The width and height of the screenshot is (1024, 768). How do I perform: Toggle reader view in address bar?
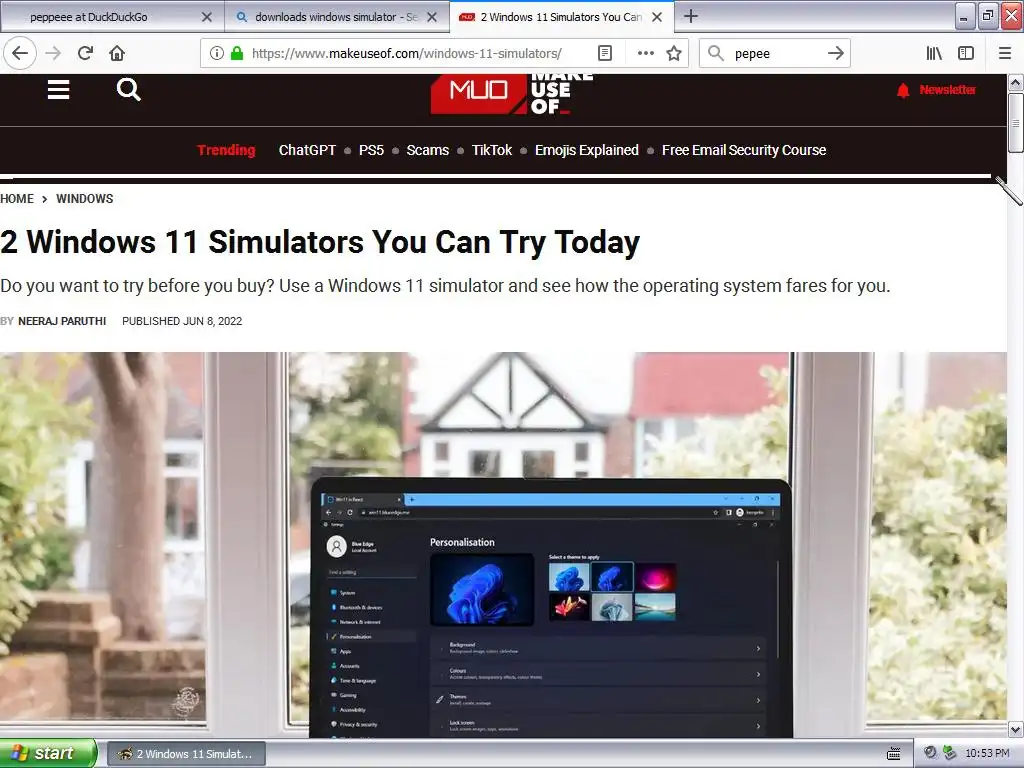[x=605, y=54]
